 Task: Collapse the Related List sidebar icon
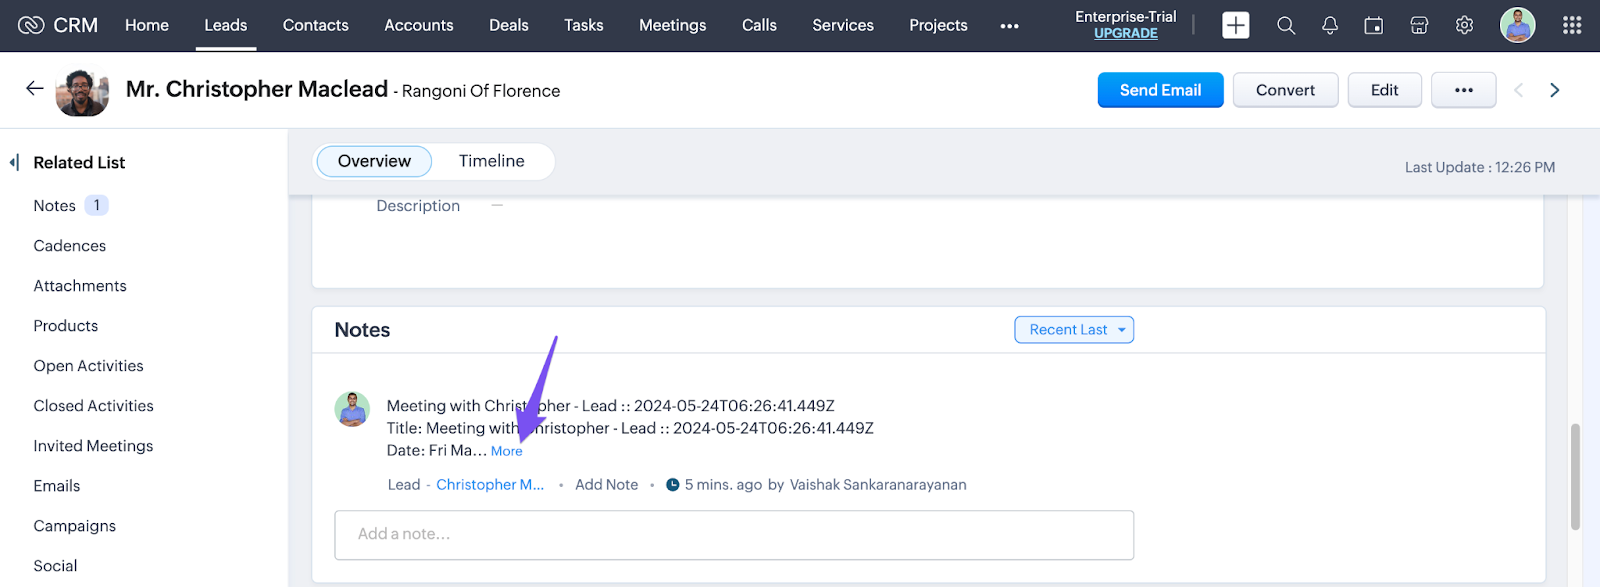(x=14, y=162)
